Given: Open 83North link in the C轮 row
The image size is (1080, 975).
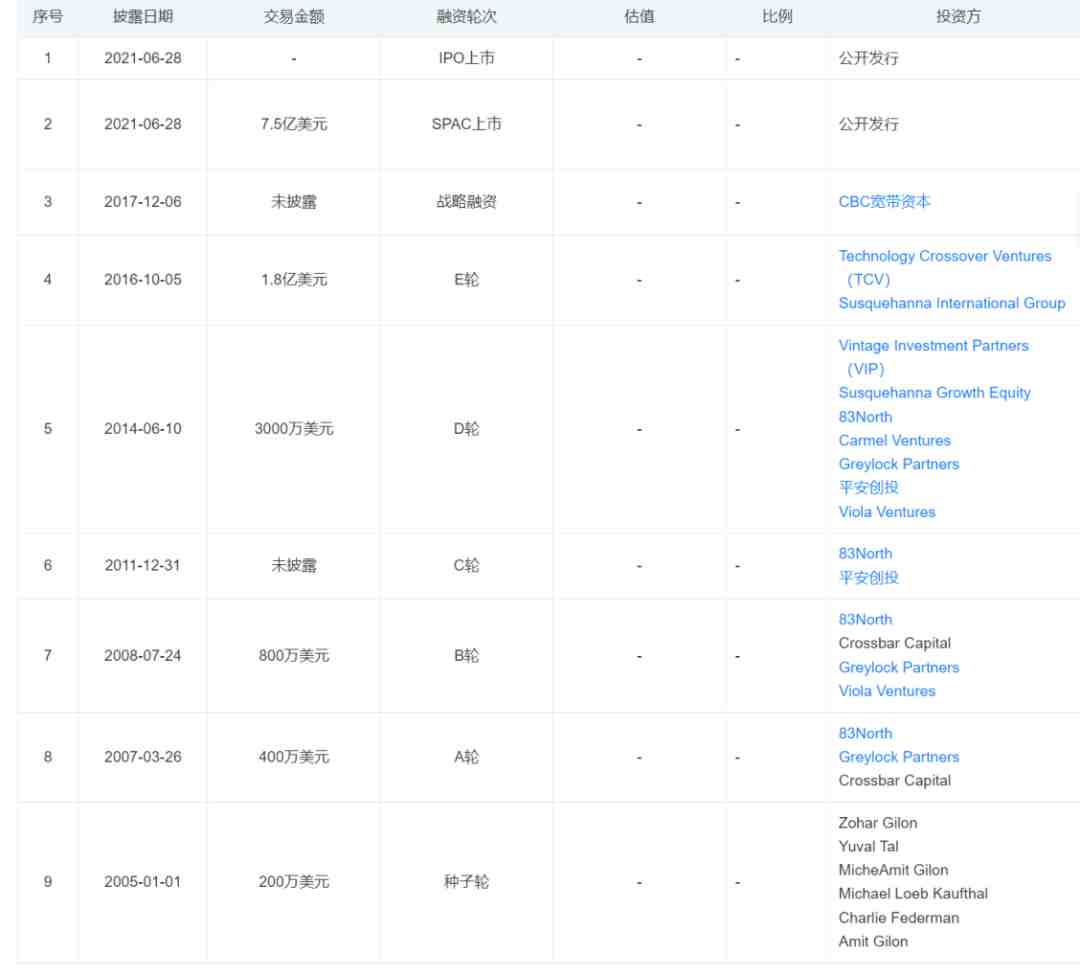Looking at the screenshot, I should tap(865, 554).
